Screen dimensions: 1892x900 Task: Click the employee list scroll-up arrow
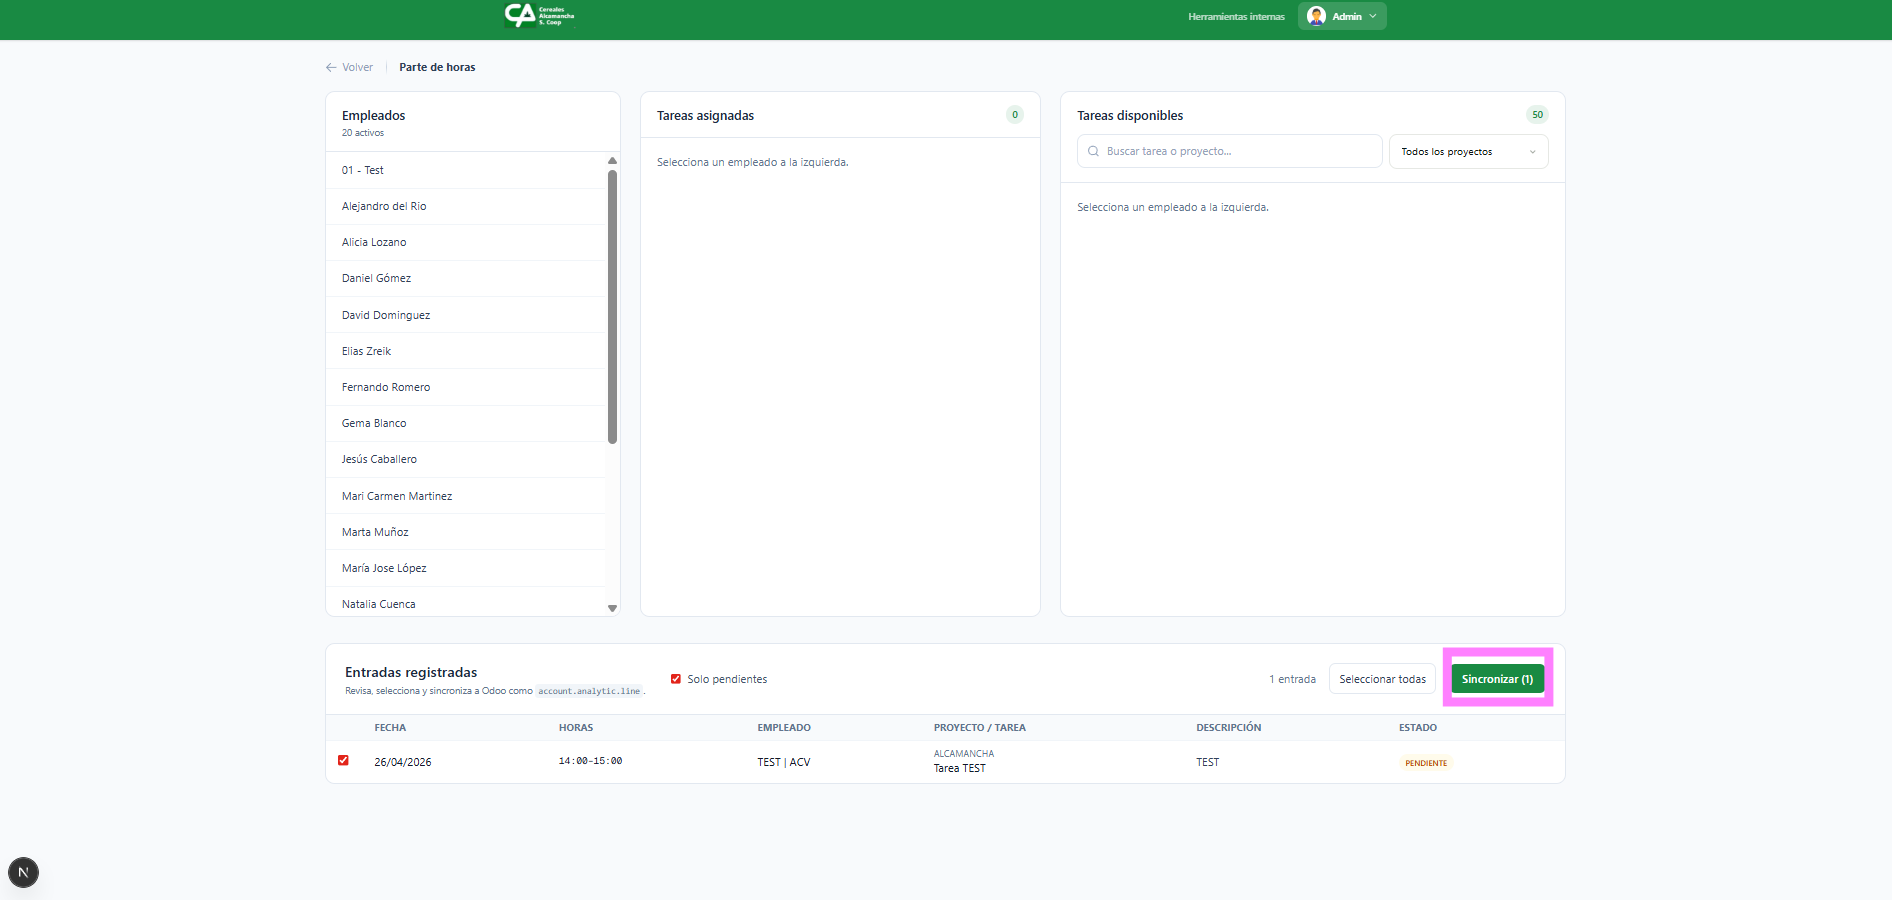pos(612,161)
